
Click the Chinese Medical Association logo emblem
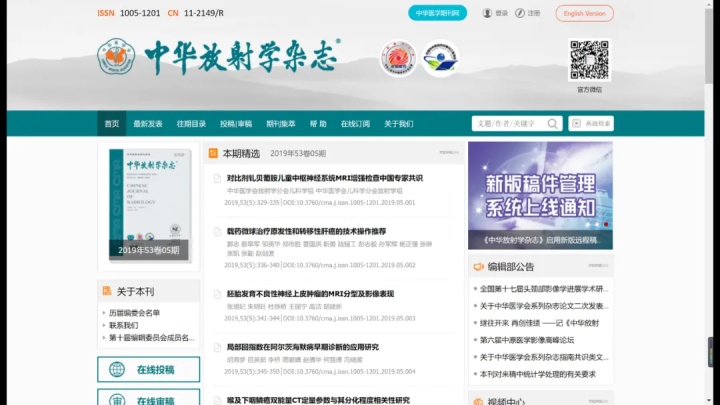pyautogui.click(x=116, y=56)
